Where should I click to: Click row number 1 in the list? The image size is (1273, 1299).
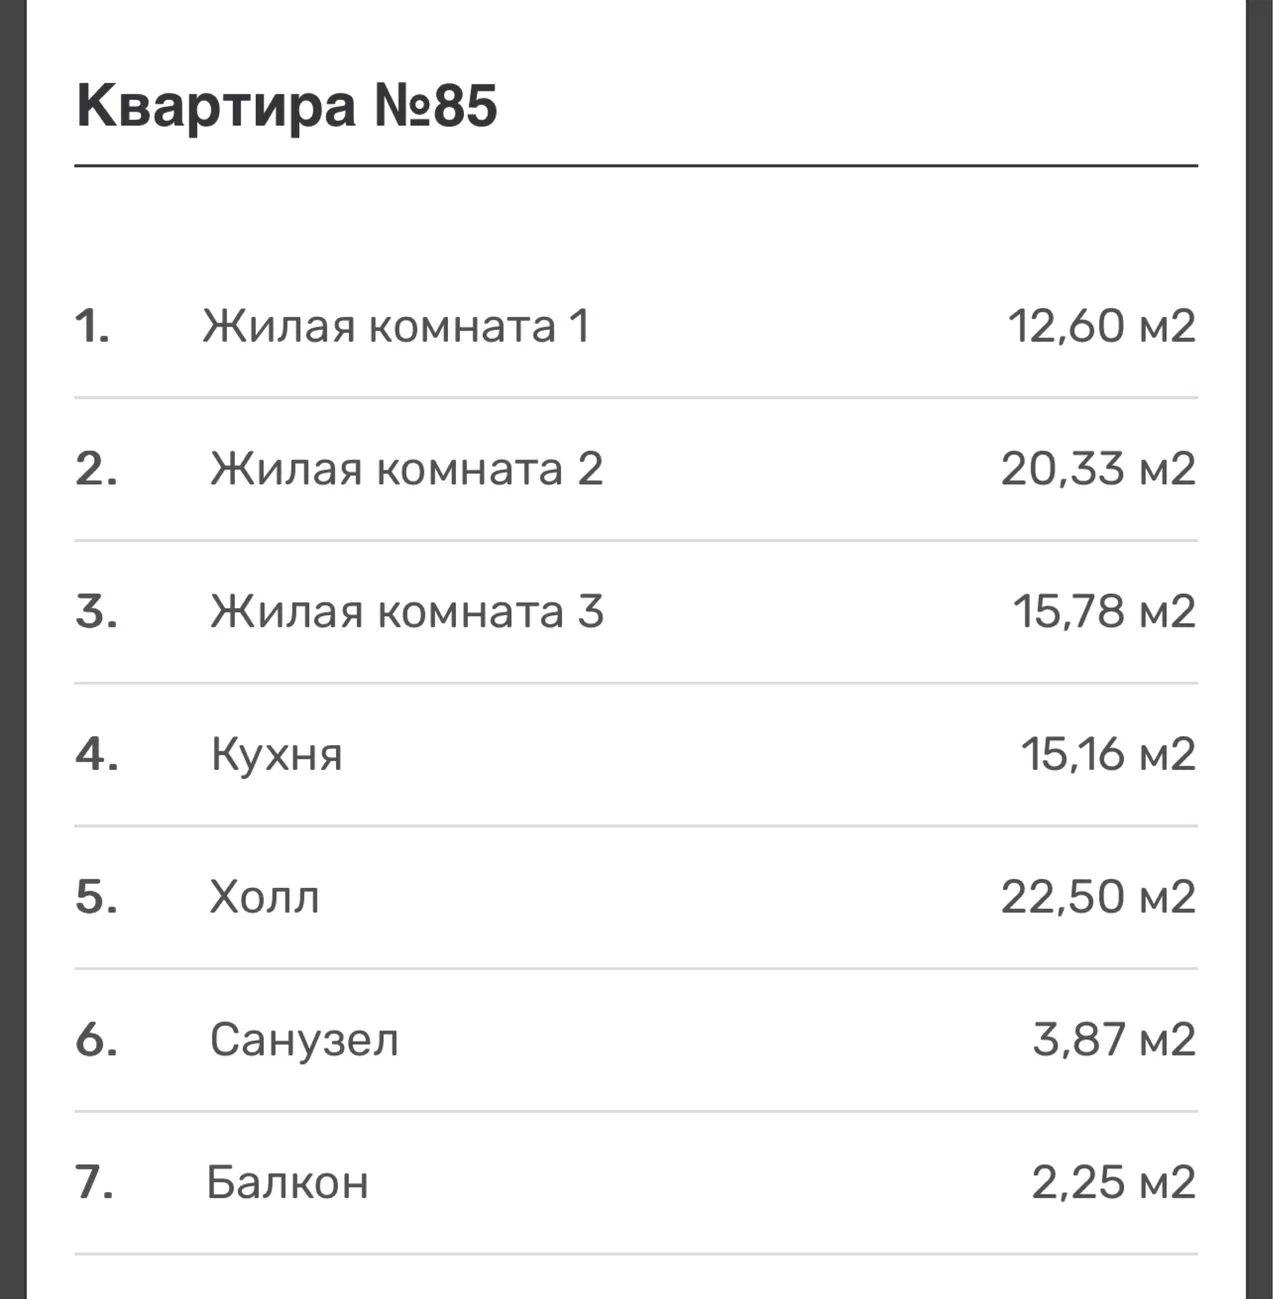point(92,326)
